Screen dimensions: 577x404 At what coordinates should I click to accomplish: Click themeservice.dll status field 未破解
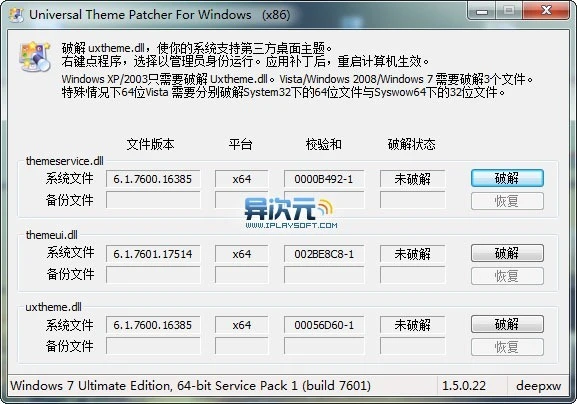coord(413,179)
